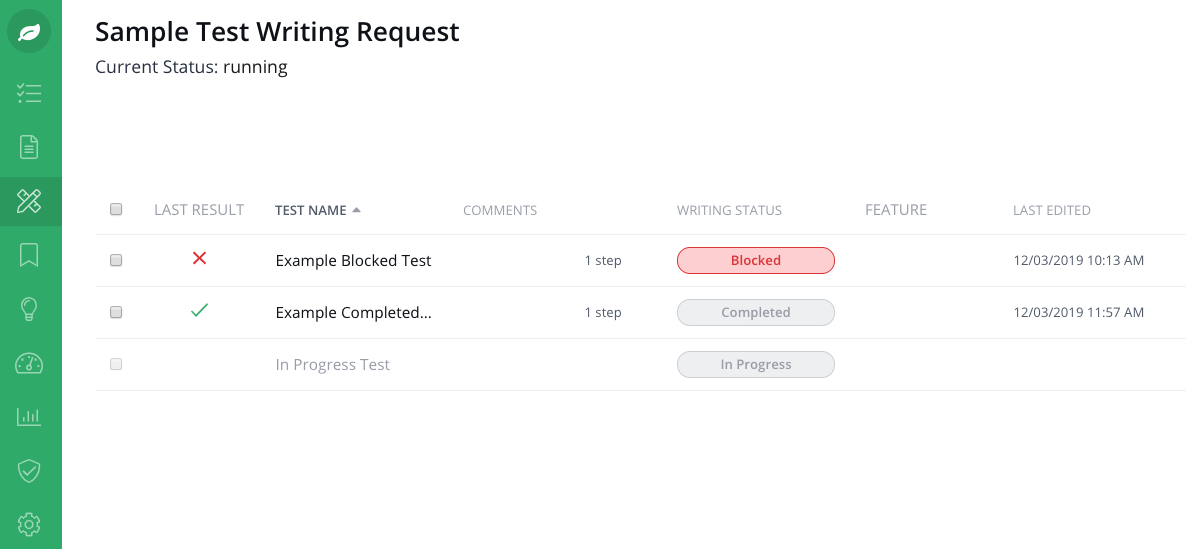This screenshot has height=549, width=1186.
Task: Toggle the sort arrow beside Test Name
Action: pos(356,209)
